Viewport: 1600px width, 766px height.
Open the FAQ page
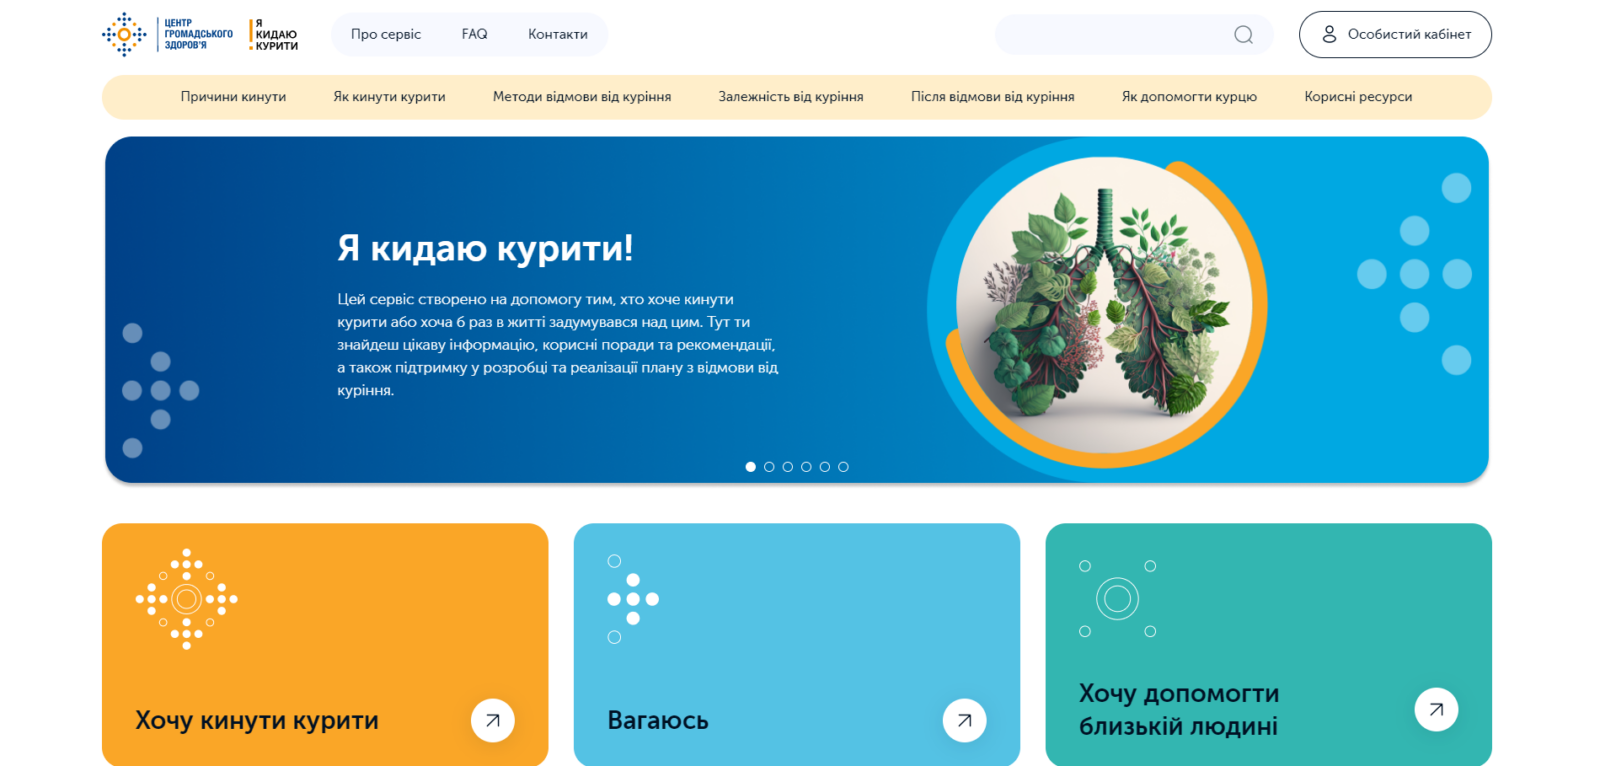(474, 34)
